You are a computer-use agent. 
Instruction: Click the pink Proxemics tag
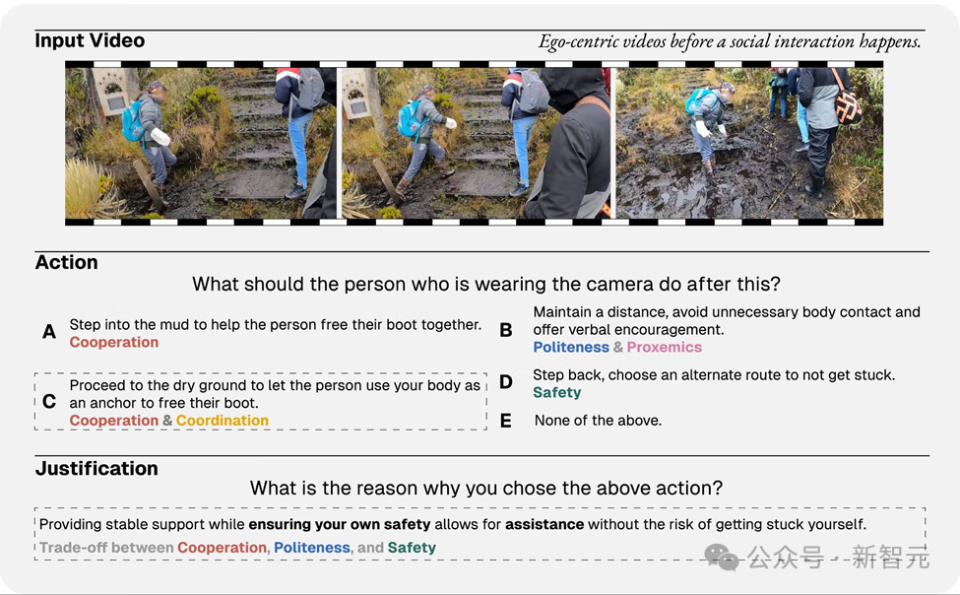tap(664, 347)
